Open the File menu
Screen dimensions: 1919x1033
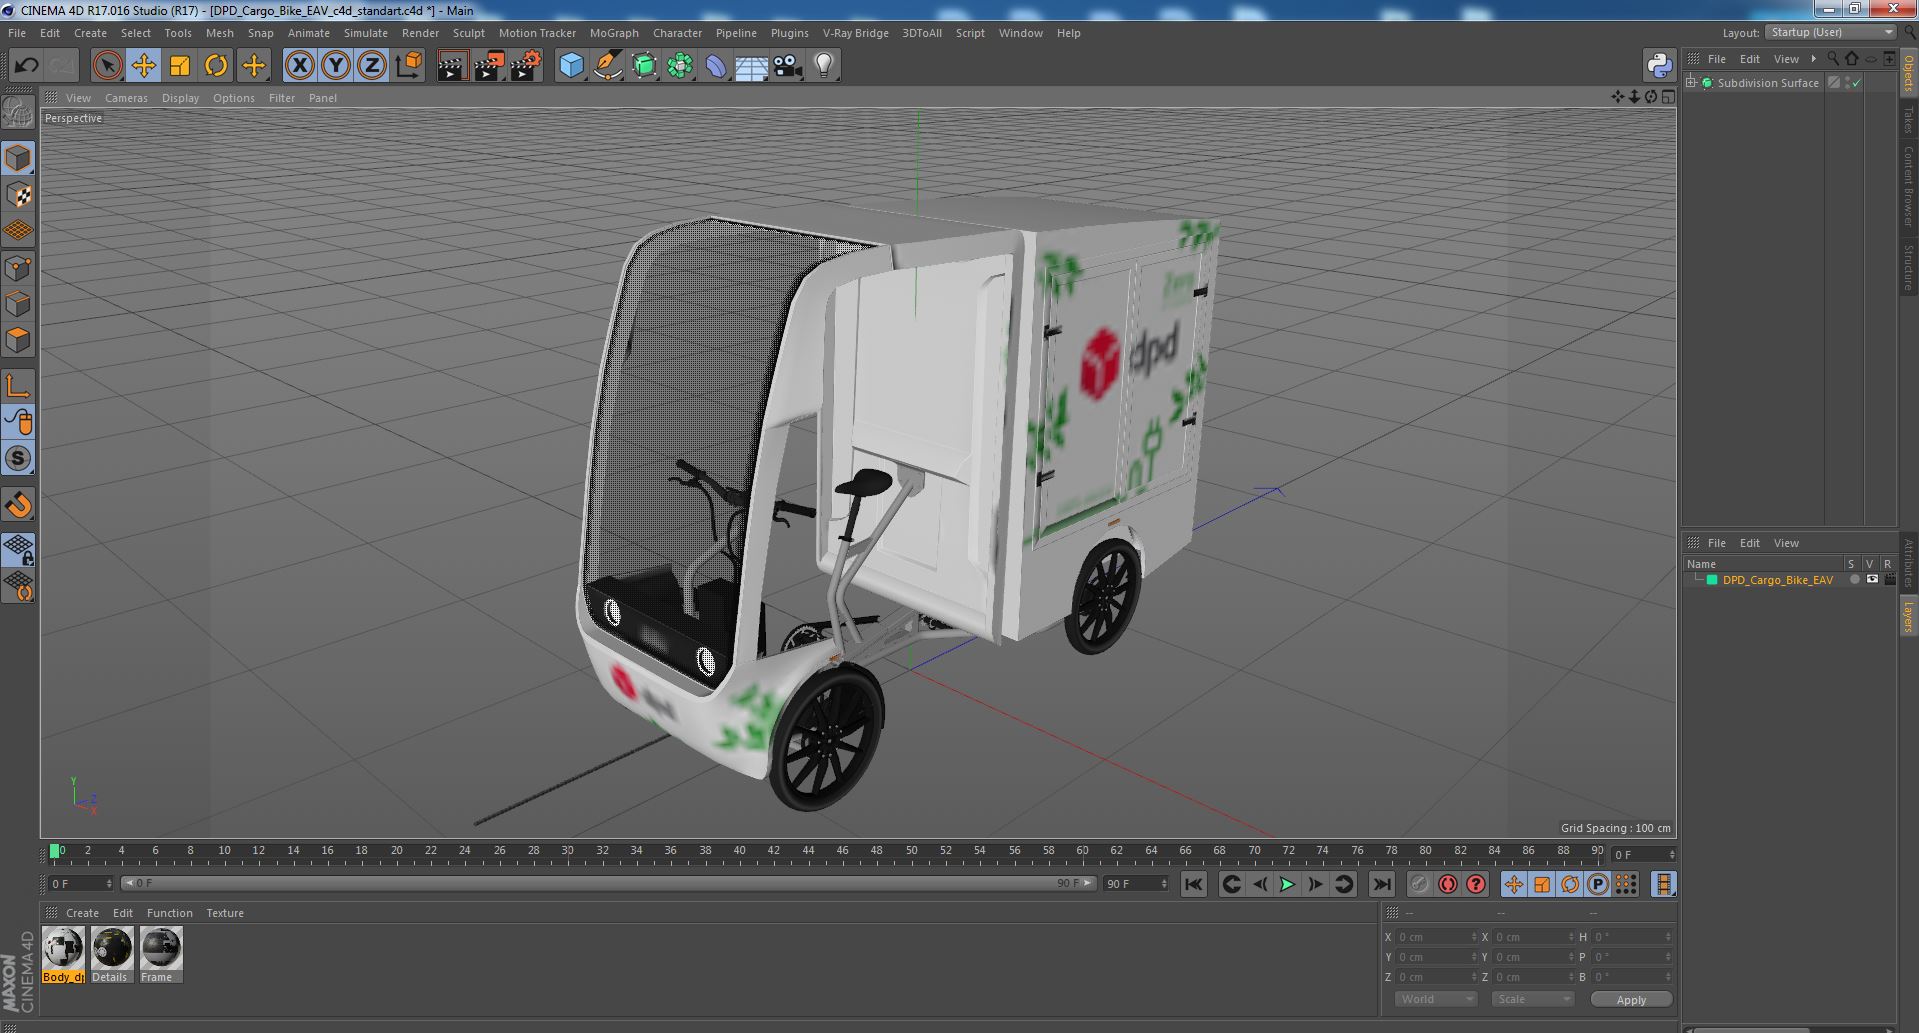[17, 33]
